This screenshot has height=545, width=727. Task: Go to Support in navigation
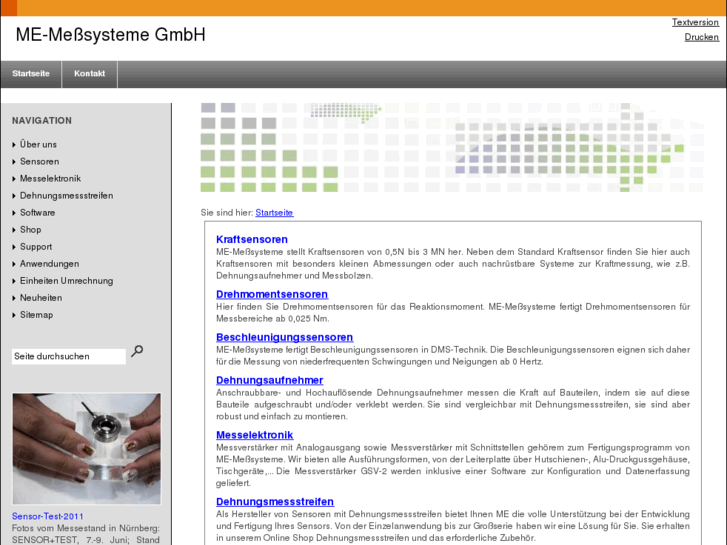coord(36,247)
